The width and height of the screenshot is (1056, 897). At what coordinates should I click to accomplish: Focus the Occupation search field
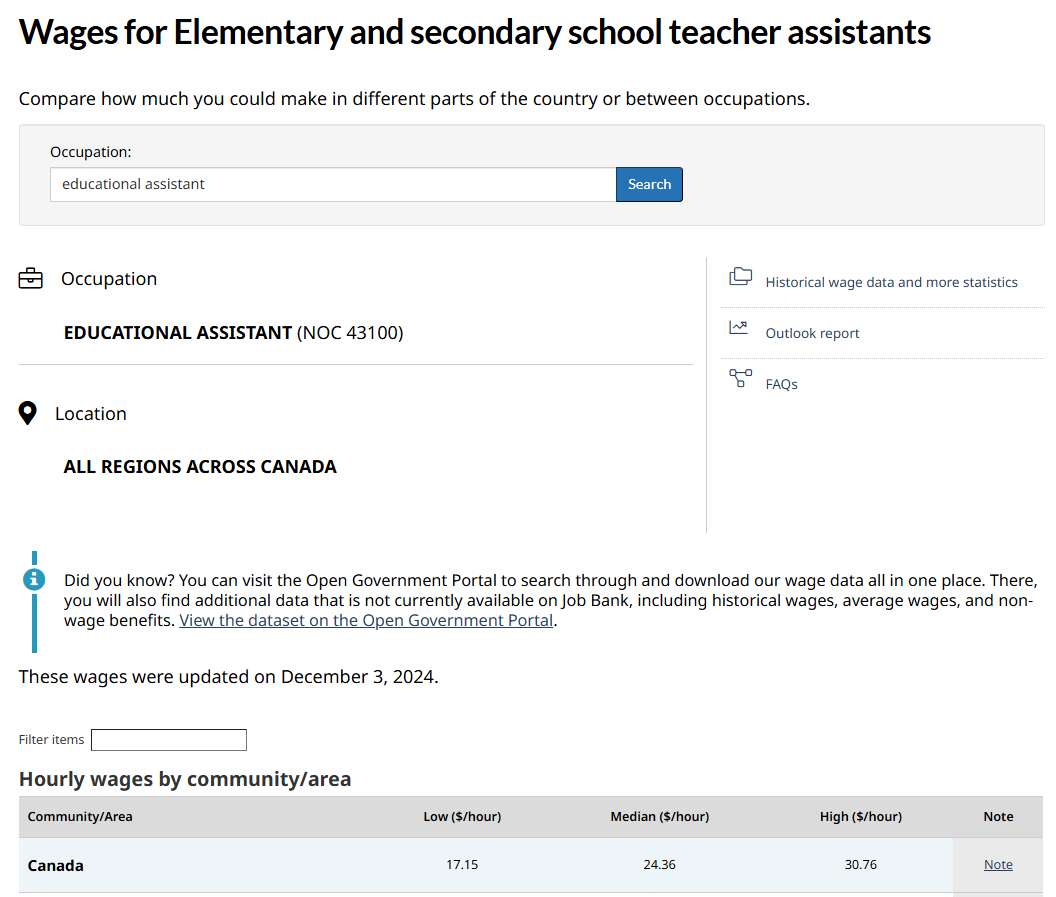pos(333,184)
